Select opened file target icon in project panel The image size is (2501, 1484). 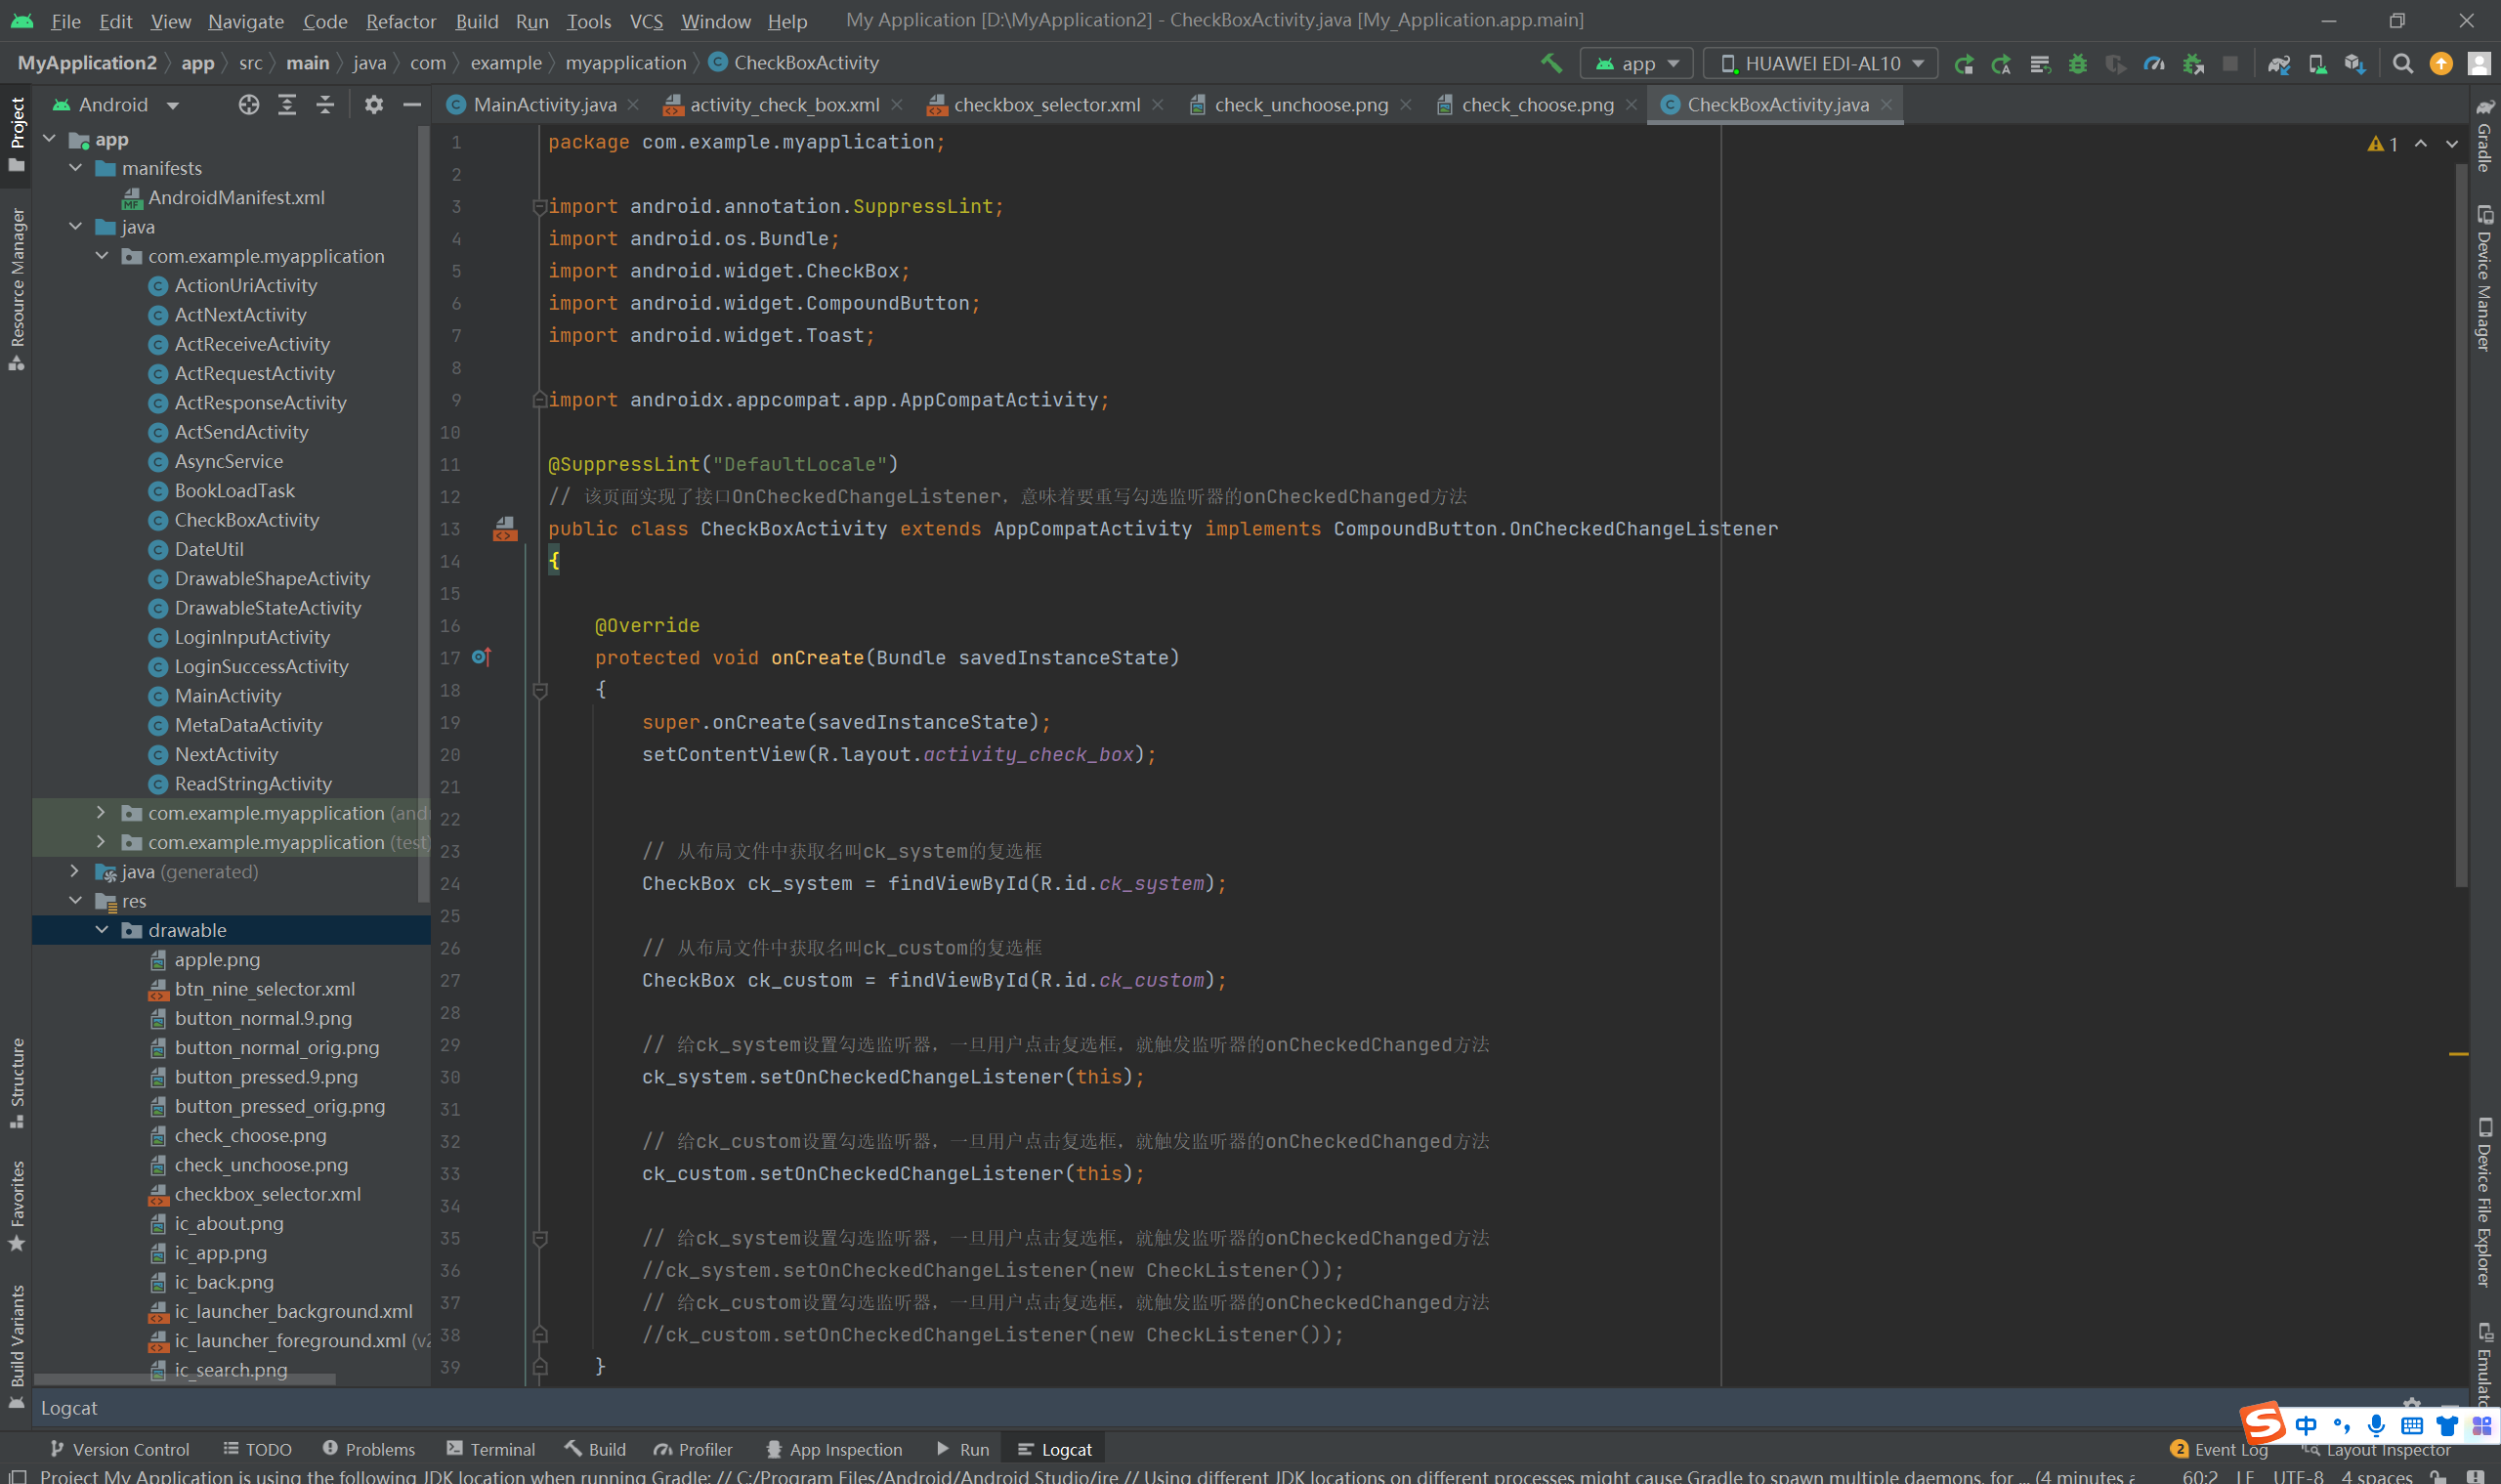tap(249, 105)
